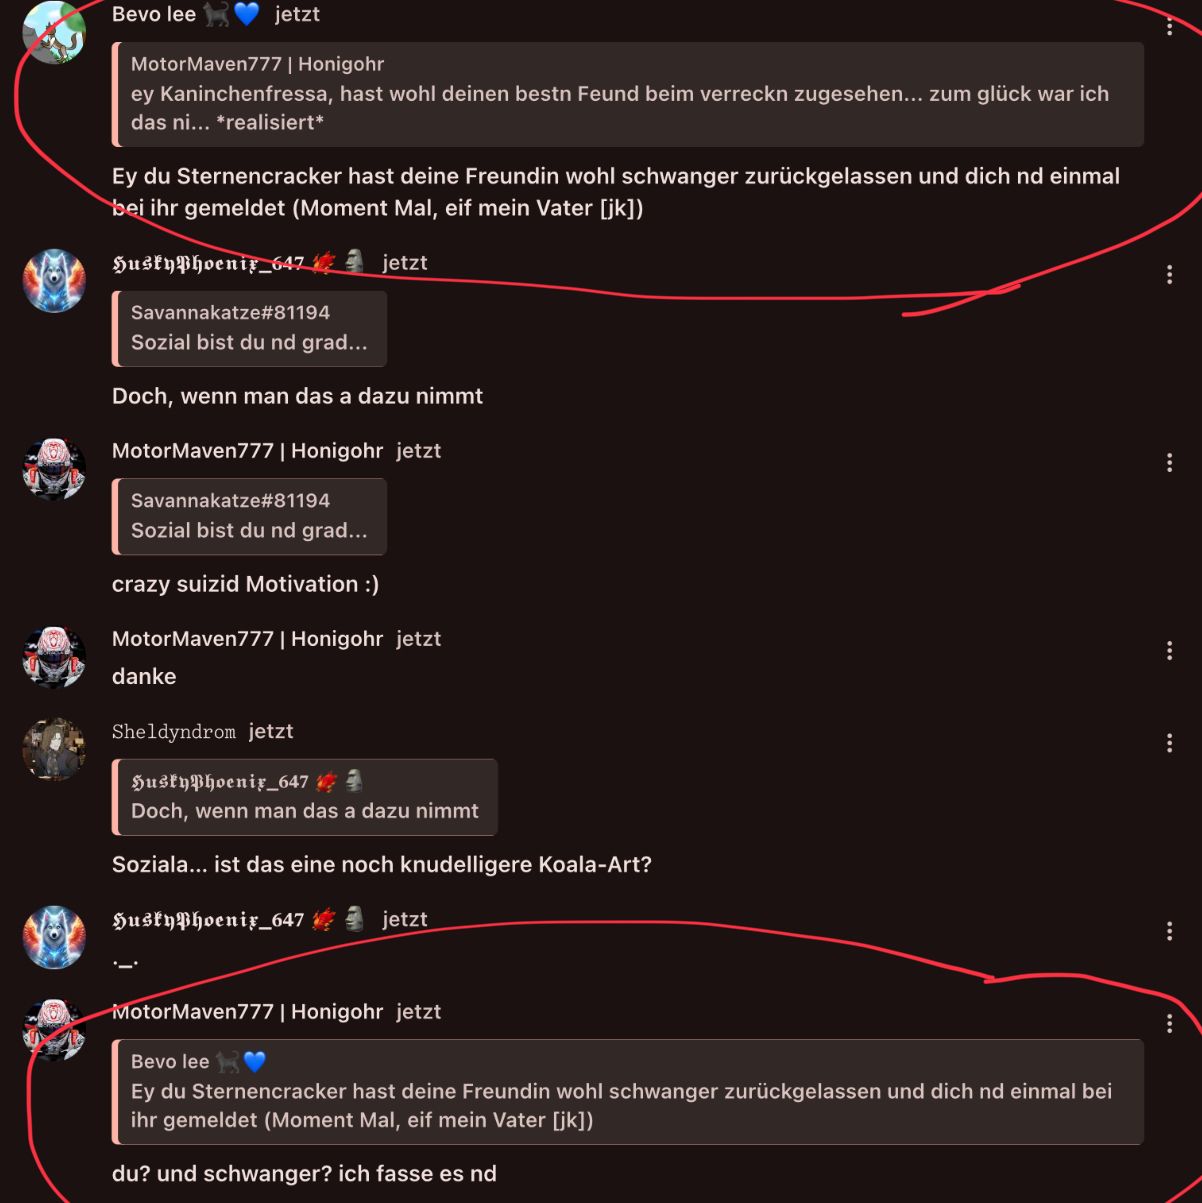Click Bevo lee's cat avatar
This screenshot has height=1203, width=1202.
tap(54, 33)
